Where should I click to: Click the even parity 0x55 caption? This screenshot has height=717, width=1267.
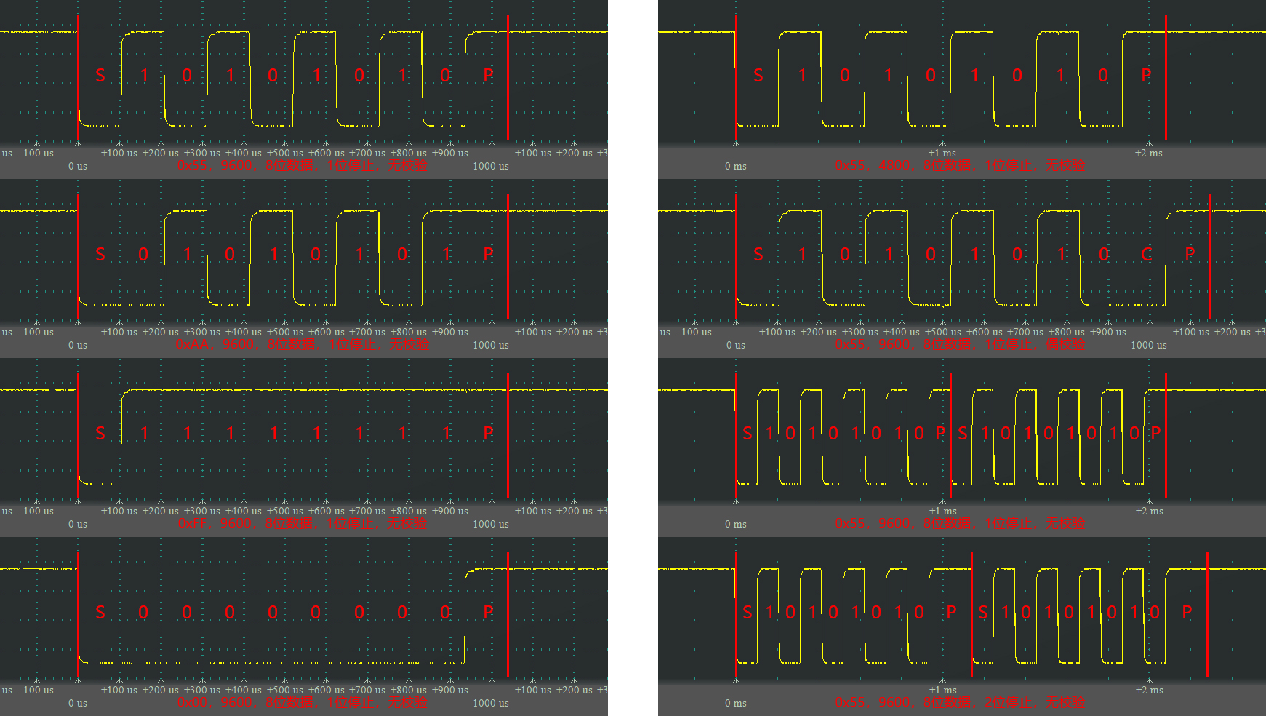coord(959,344)
